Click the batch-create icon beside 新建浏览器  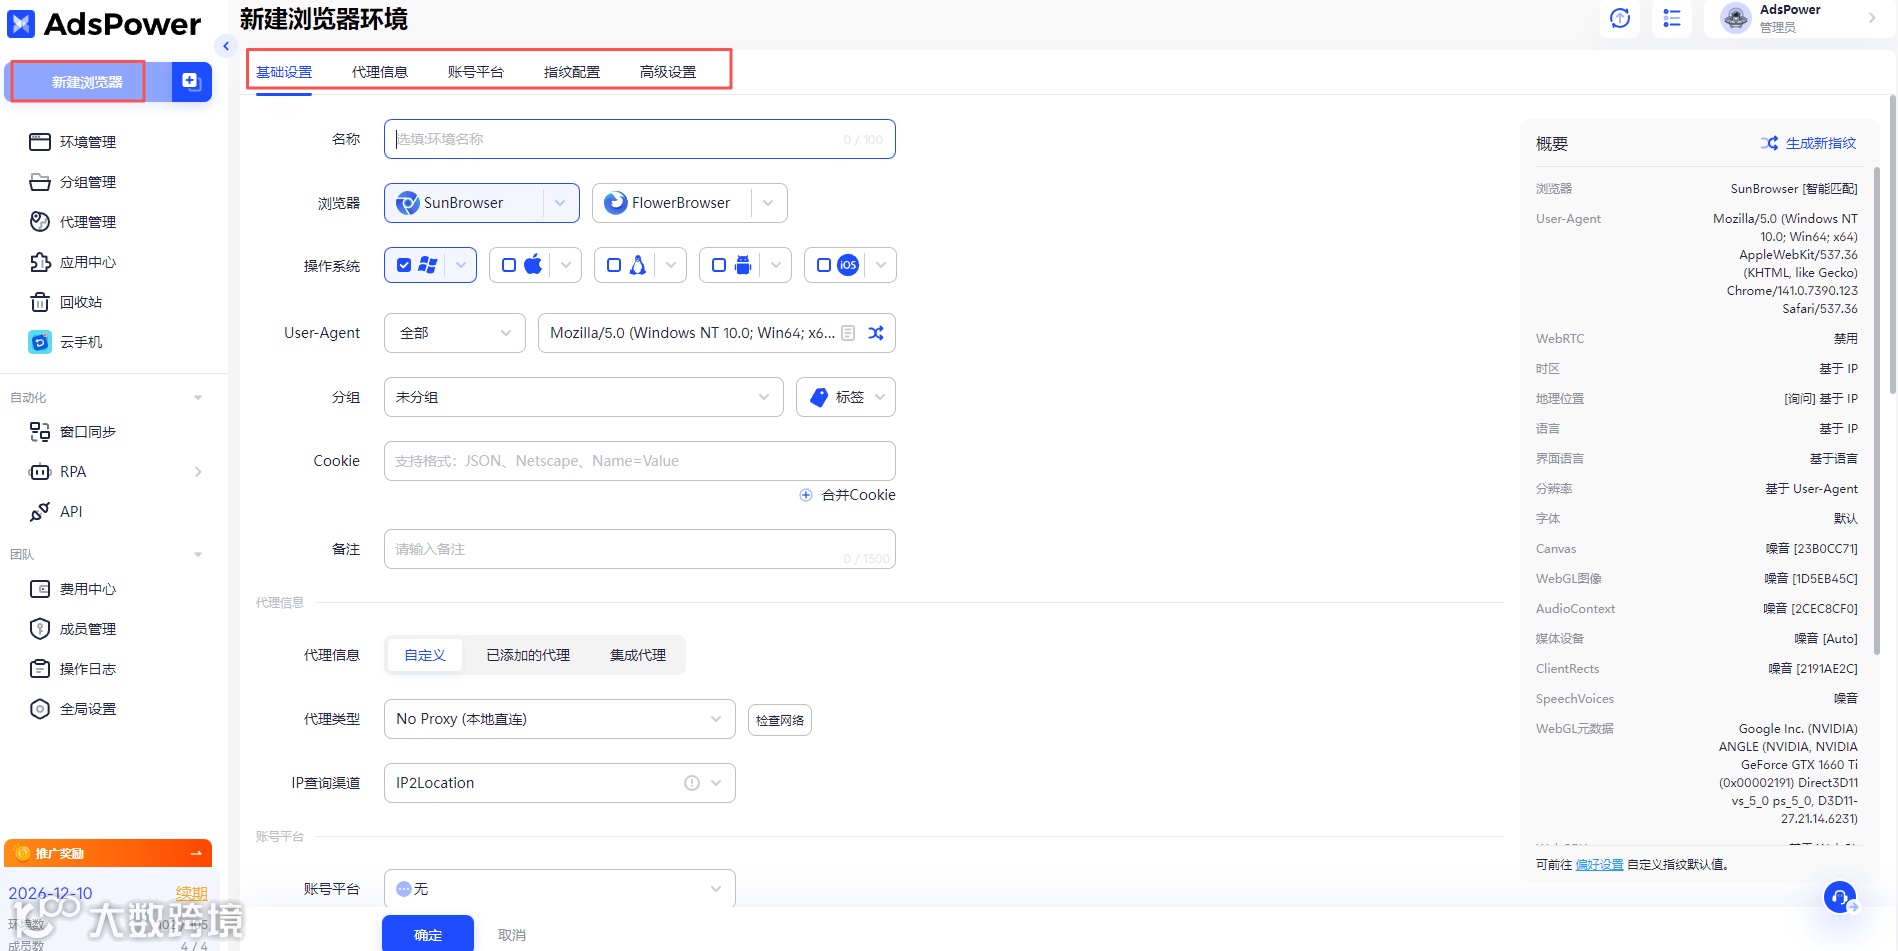click(x=191, y=82)
